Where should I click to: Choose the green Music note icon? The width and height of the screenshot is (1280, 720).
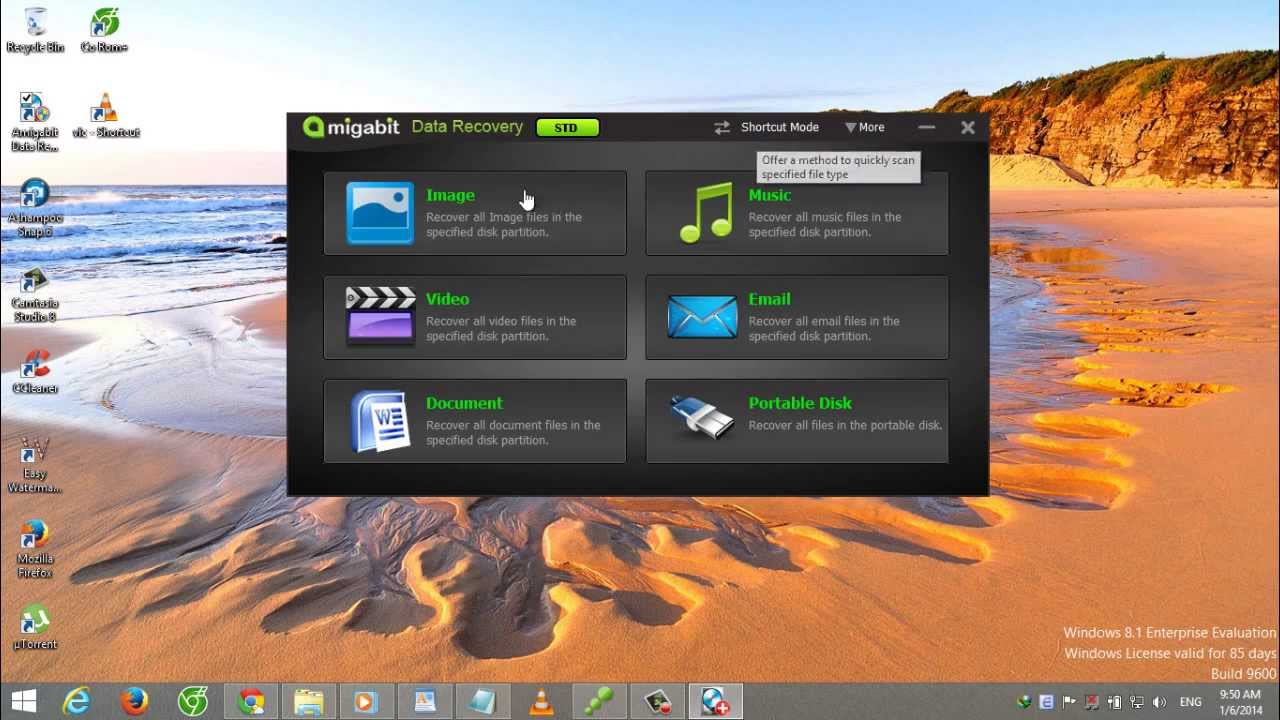point(705,213)
